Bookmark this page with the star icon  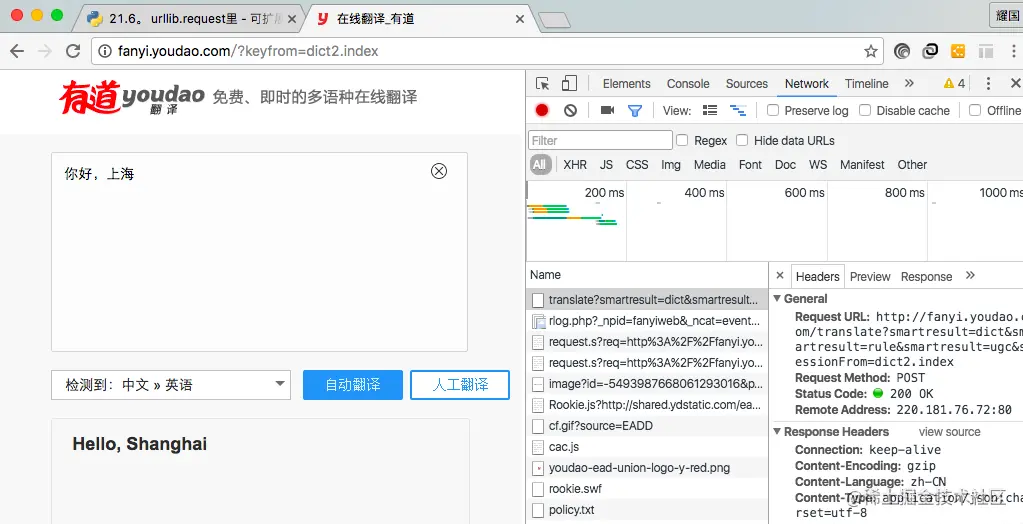(870, 51)
